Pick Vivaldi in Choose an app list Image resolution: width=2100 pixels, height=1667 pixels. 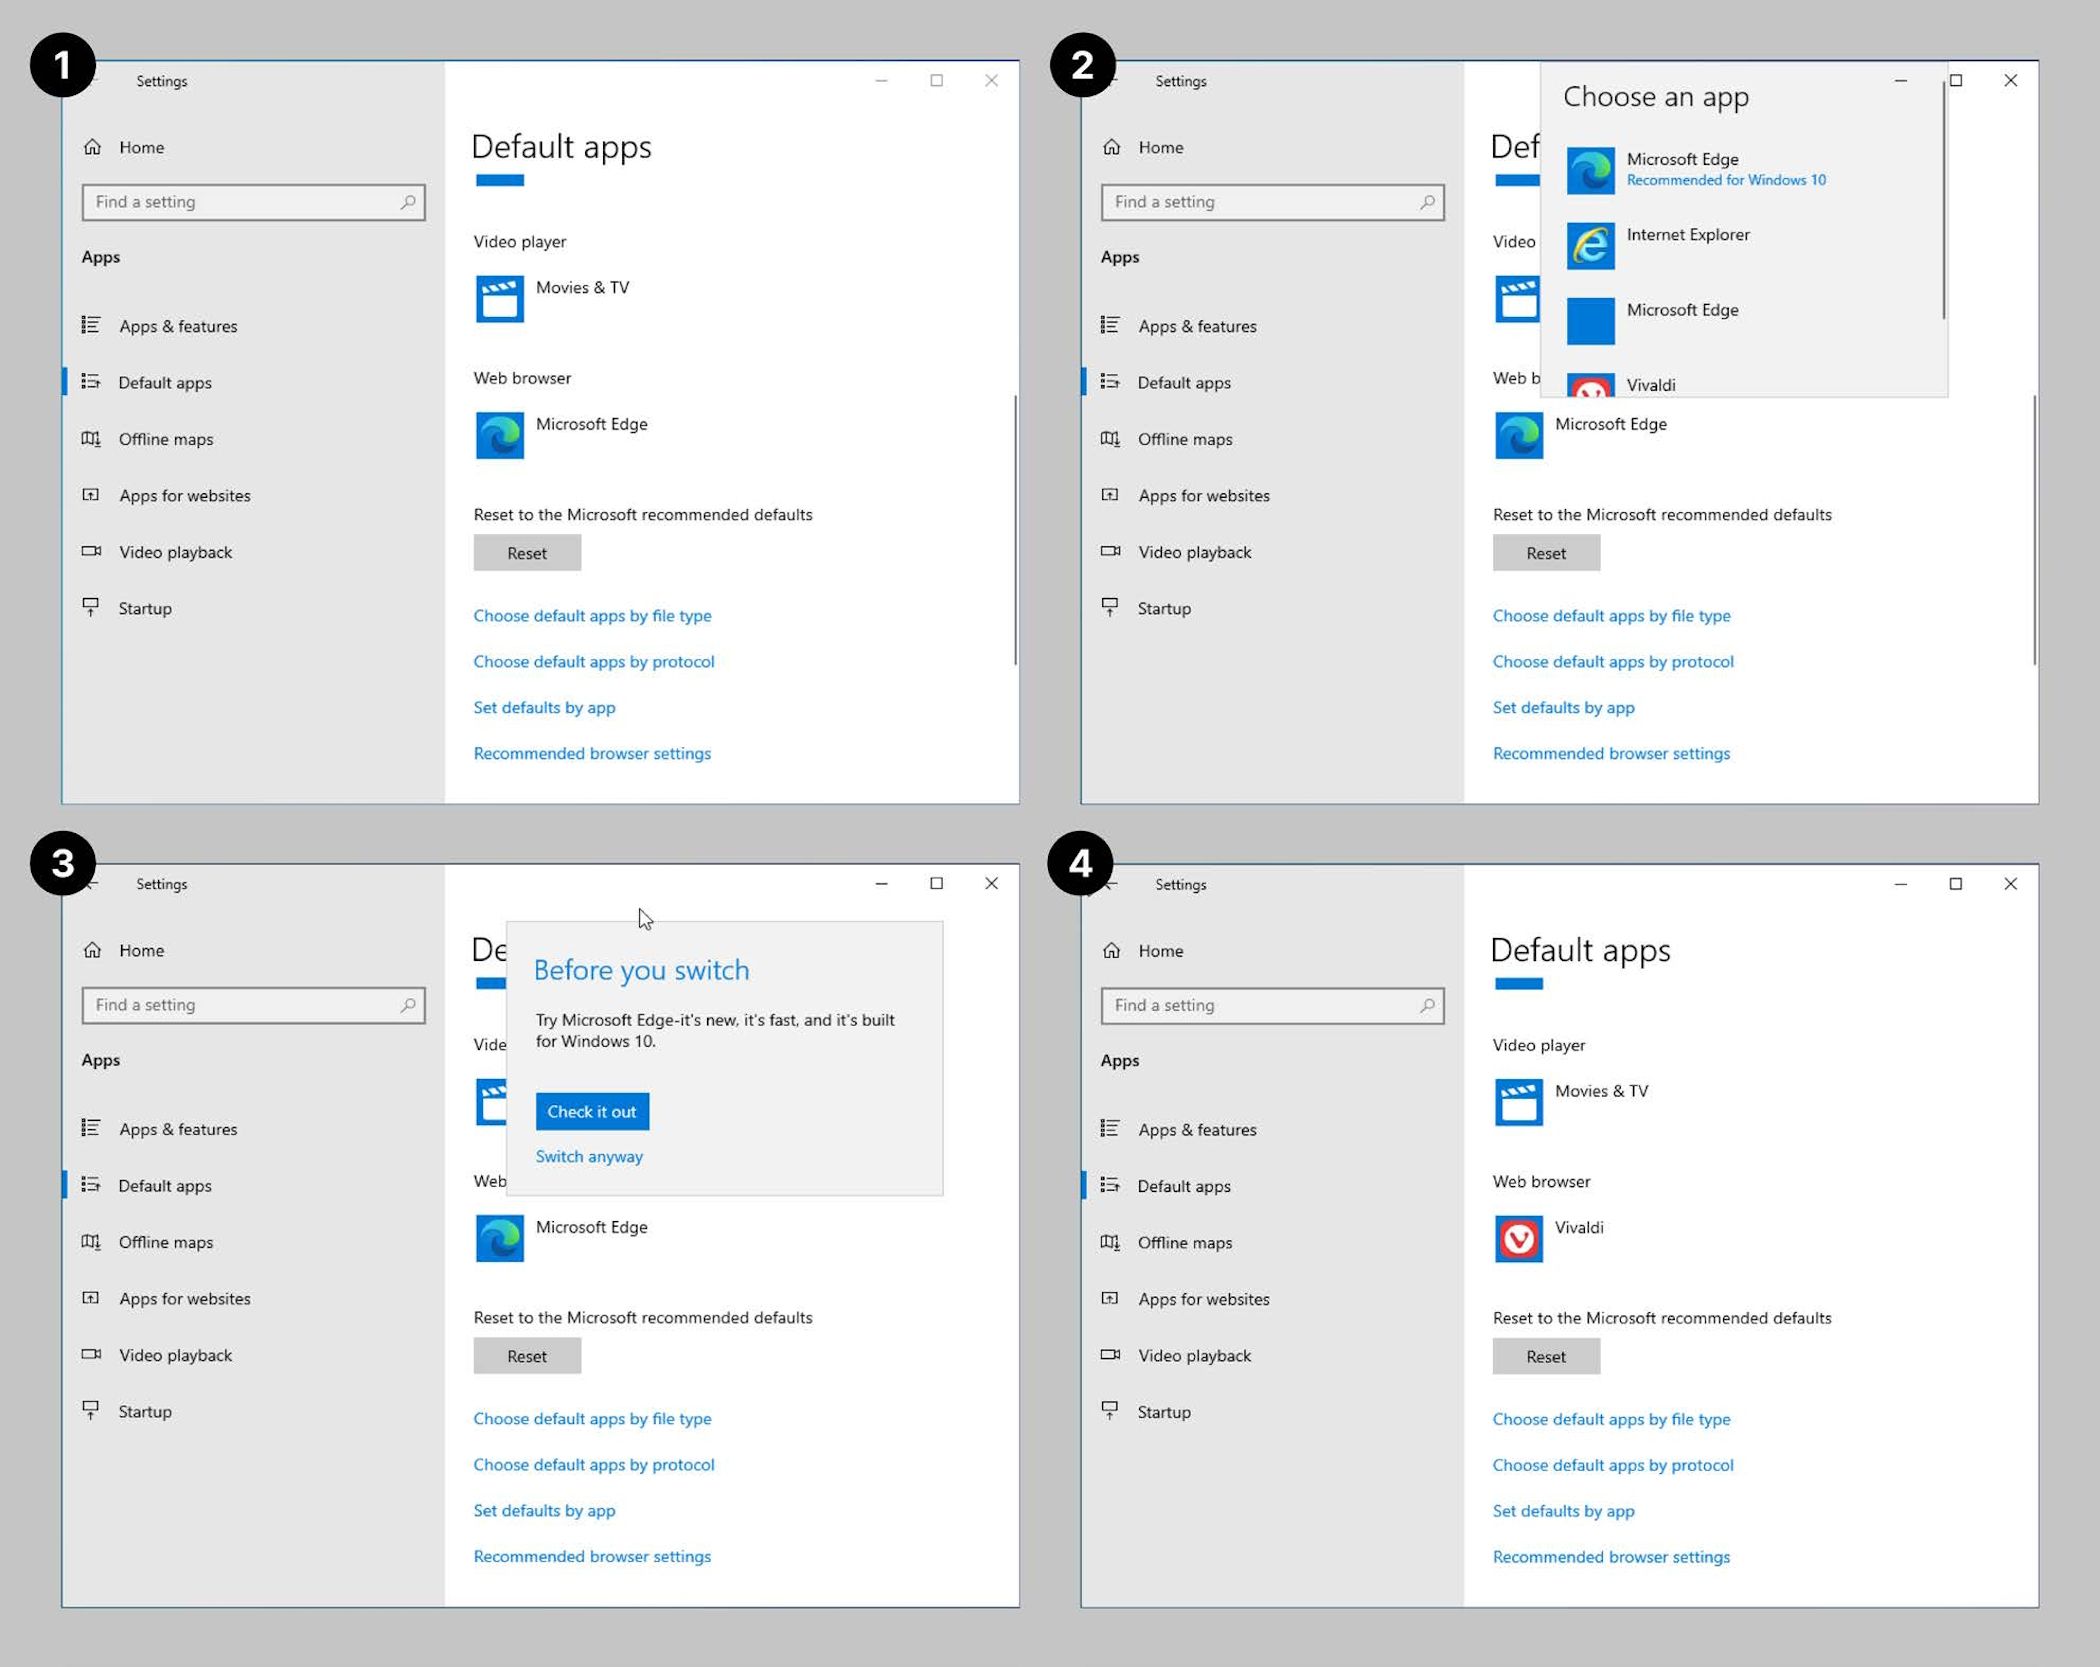point(1742,385)
